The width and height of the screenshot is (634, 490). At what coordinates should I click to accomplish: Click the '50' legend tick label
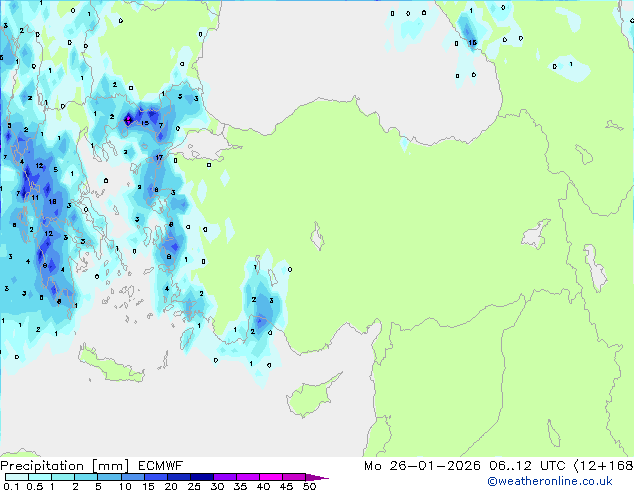(x=309, y=486)
